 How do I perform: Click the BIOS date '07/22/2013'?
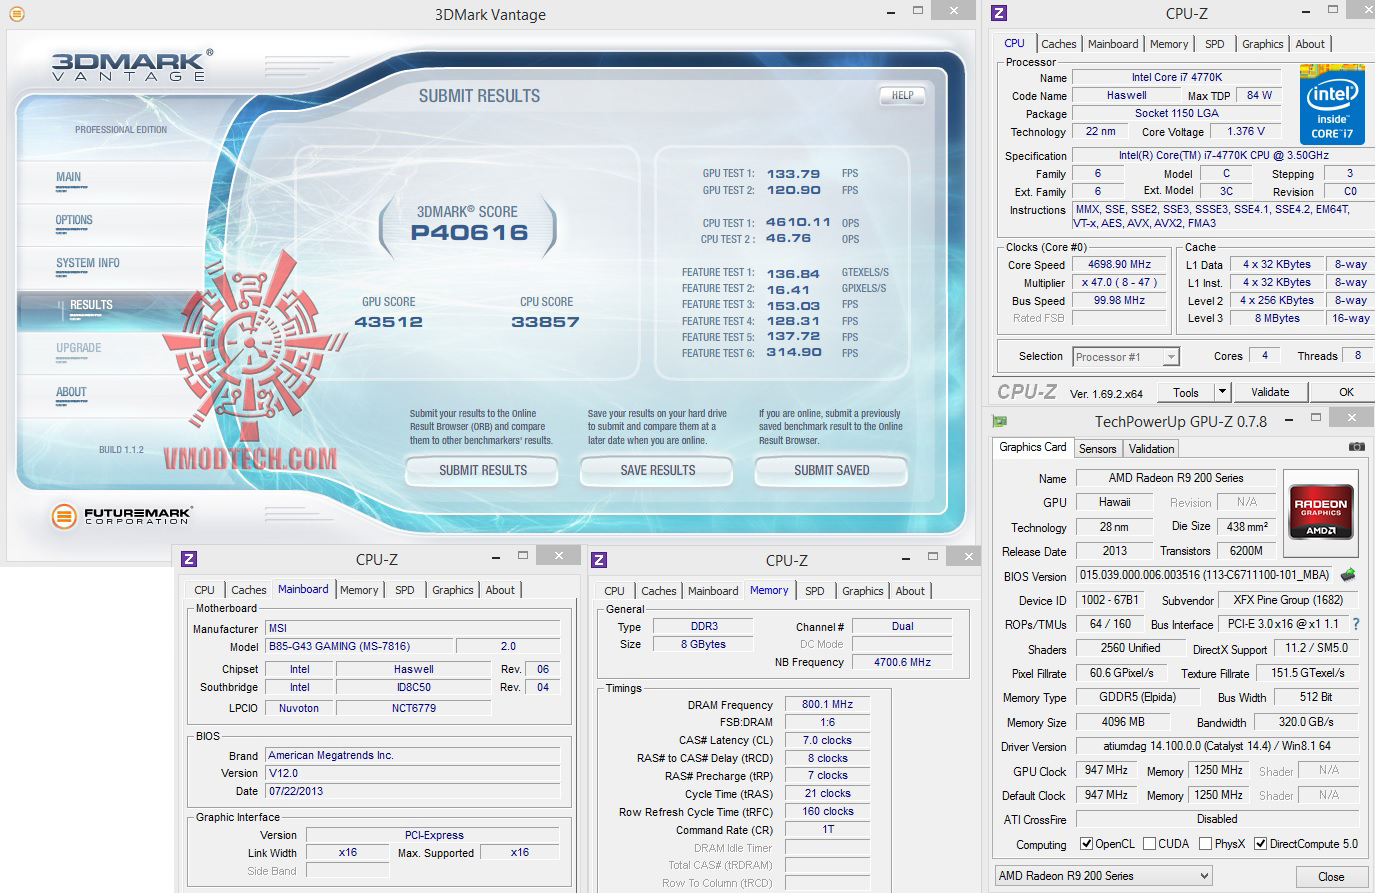[413, 791]
